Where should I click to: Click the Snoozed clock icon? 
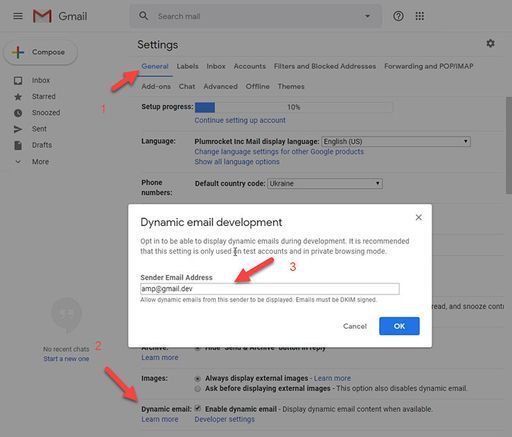click(18, 113)
